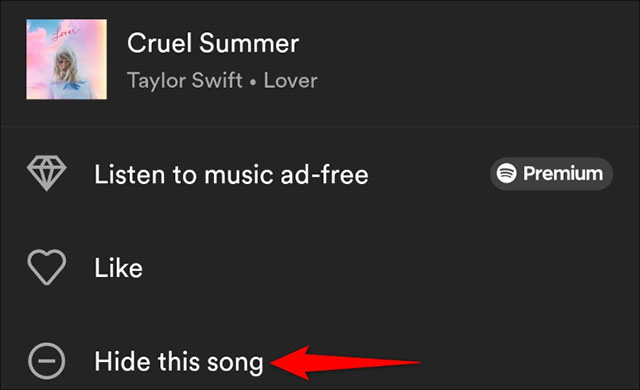640x390 pixels.
Task: Click the red arrow pointing at Hide this song
Action: pos(345,362)
